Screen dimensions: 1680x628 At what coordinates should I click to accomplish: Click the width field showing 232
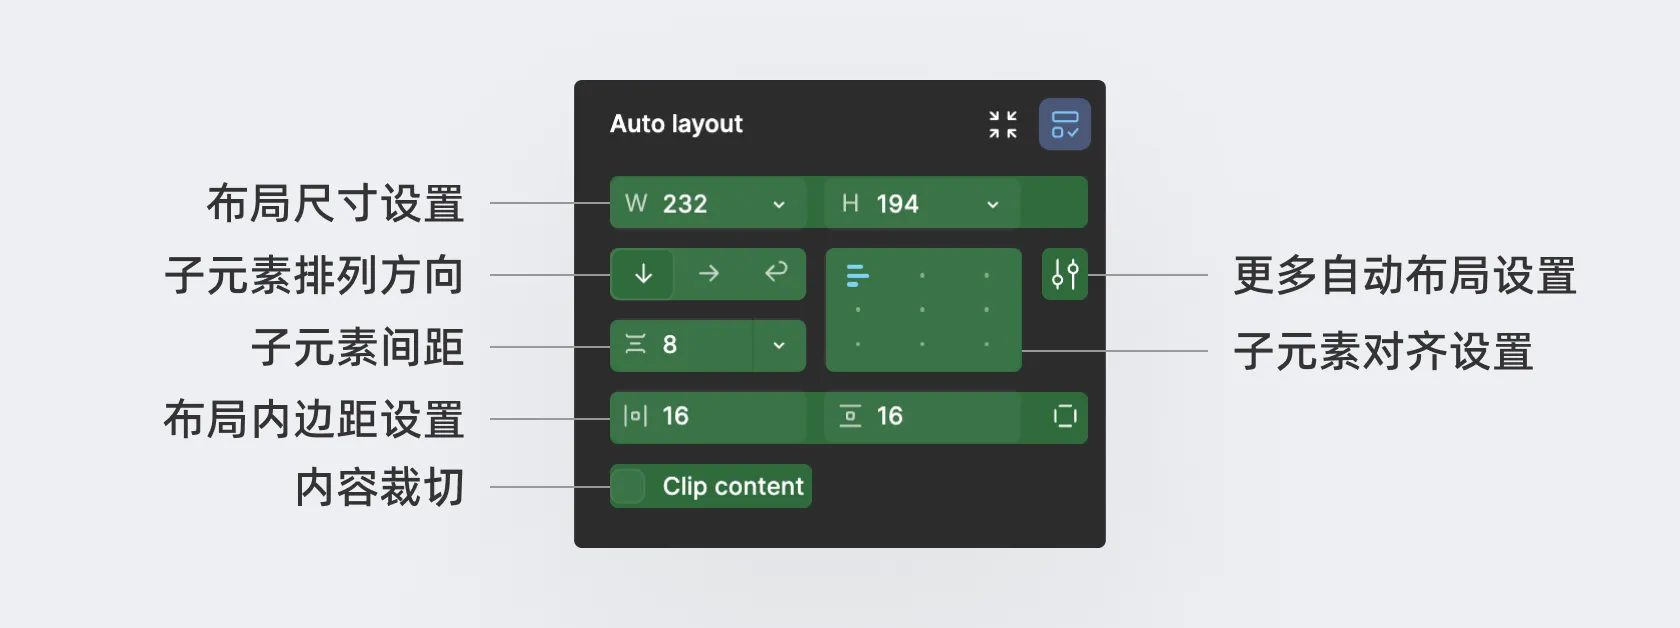(x=685, y=204)
